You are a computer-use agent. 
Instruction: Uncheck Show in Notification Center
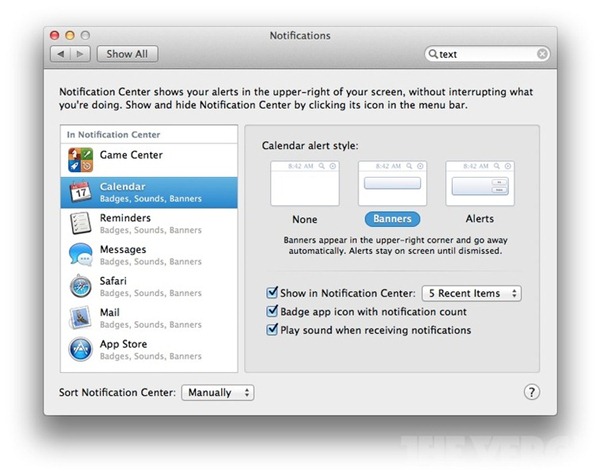point(272,293)
